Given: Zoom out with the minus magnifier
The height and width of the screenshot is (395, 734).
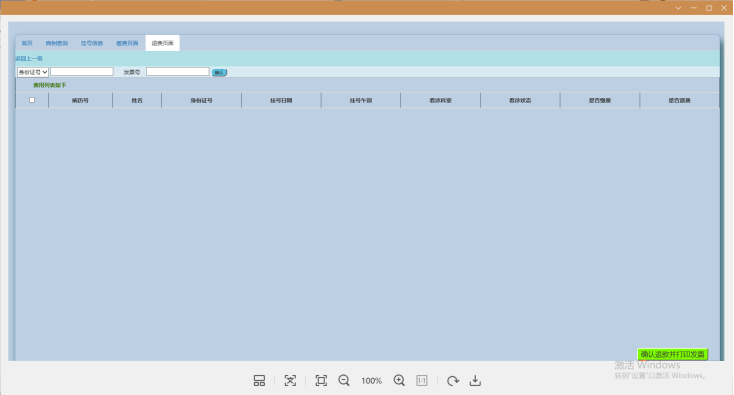Looking at the screenshot, I should coord(344,380).
